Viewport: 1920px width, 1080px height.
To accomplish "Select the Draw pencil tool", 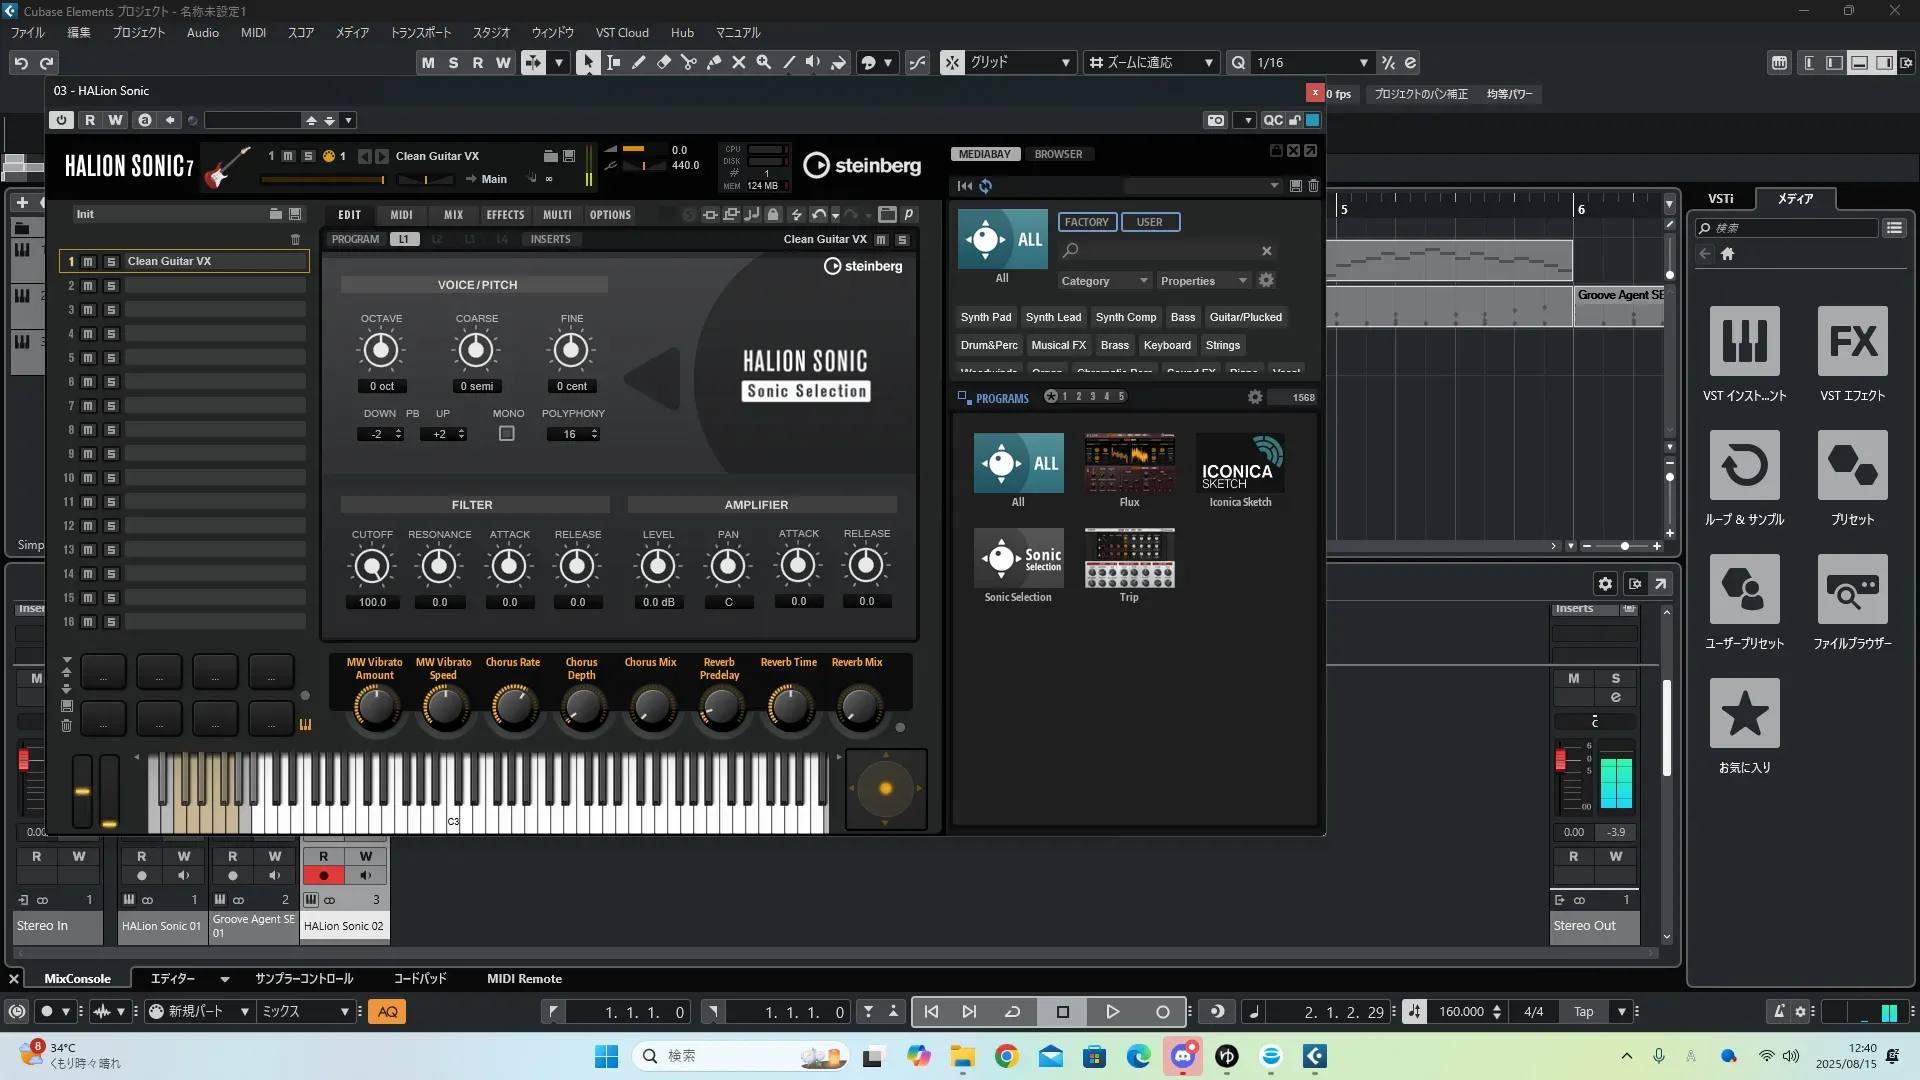I will click(639, 62).
